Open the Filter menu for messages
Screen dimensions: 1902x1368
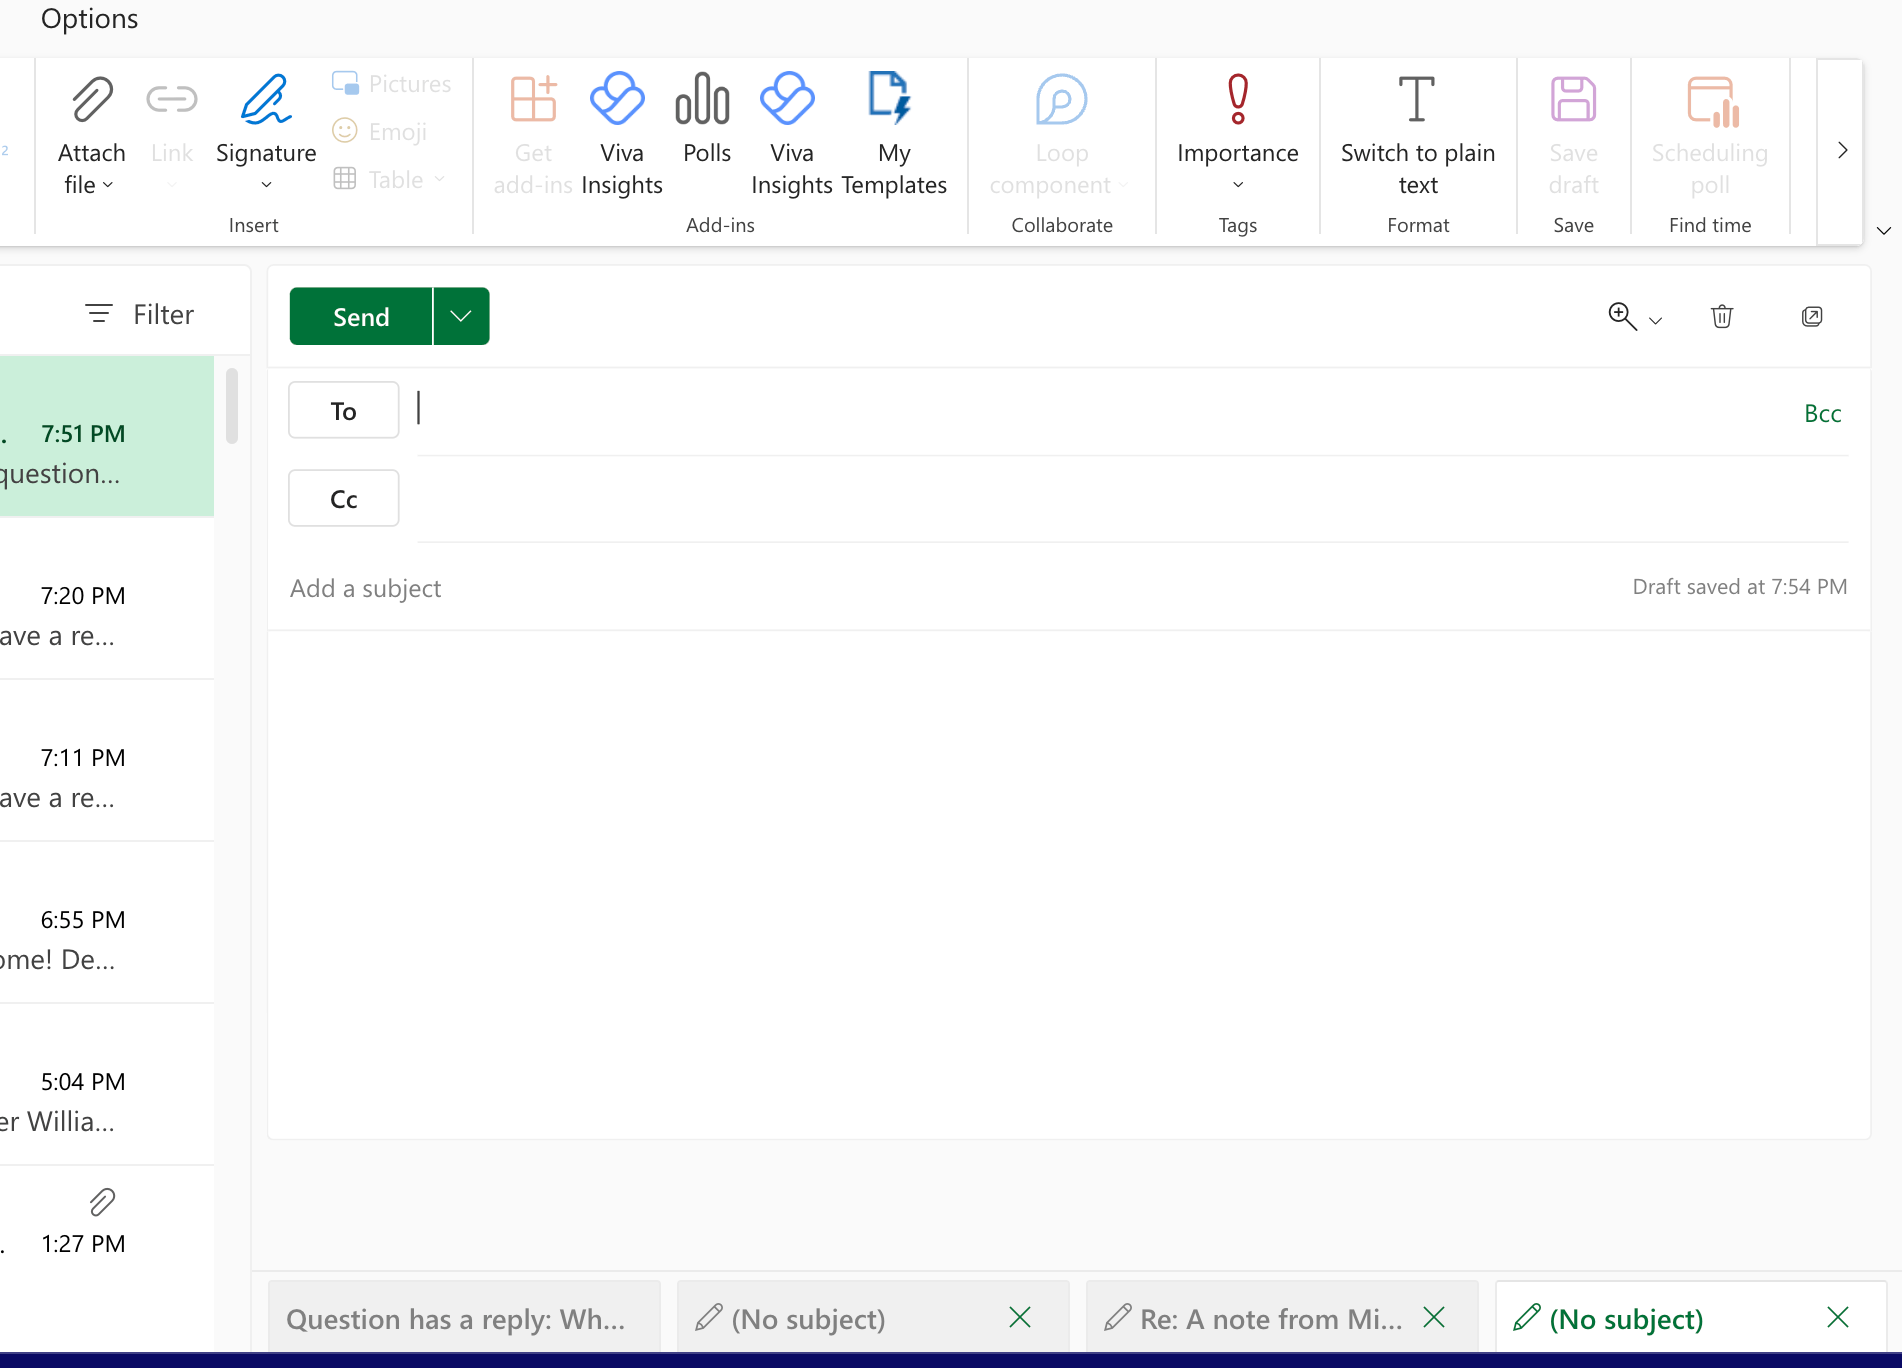(x=140, y=315)
